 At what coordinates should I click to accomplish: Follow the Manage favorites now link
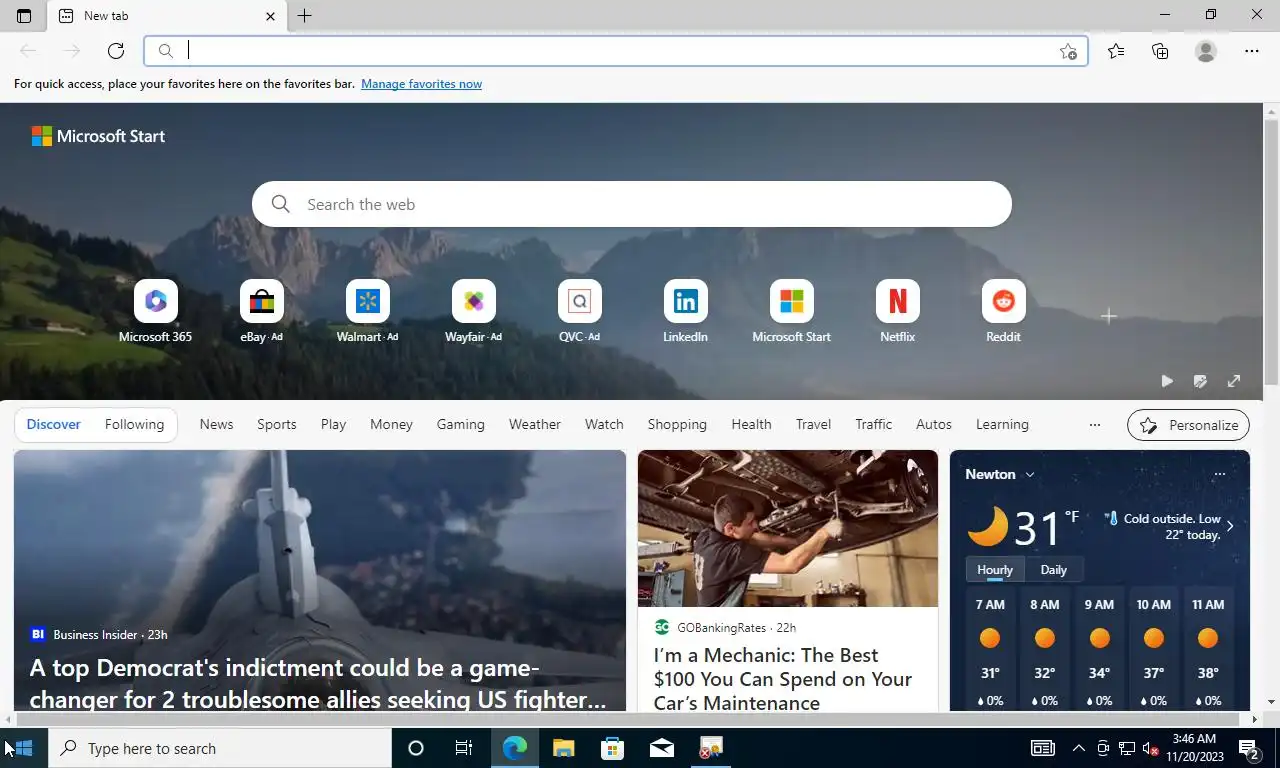coord(421,84)
